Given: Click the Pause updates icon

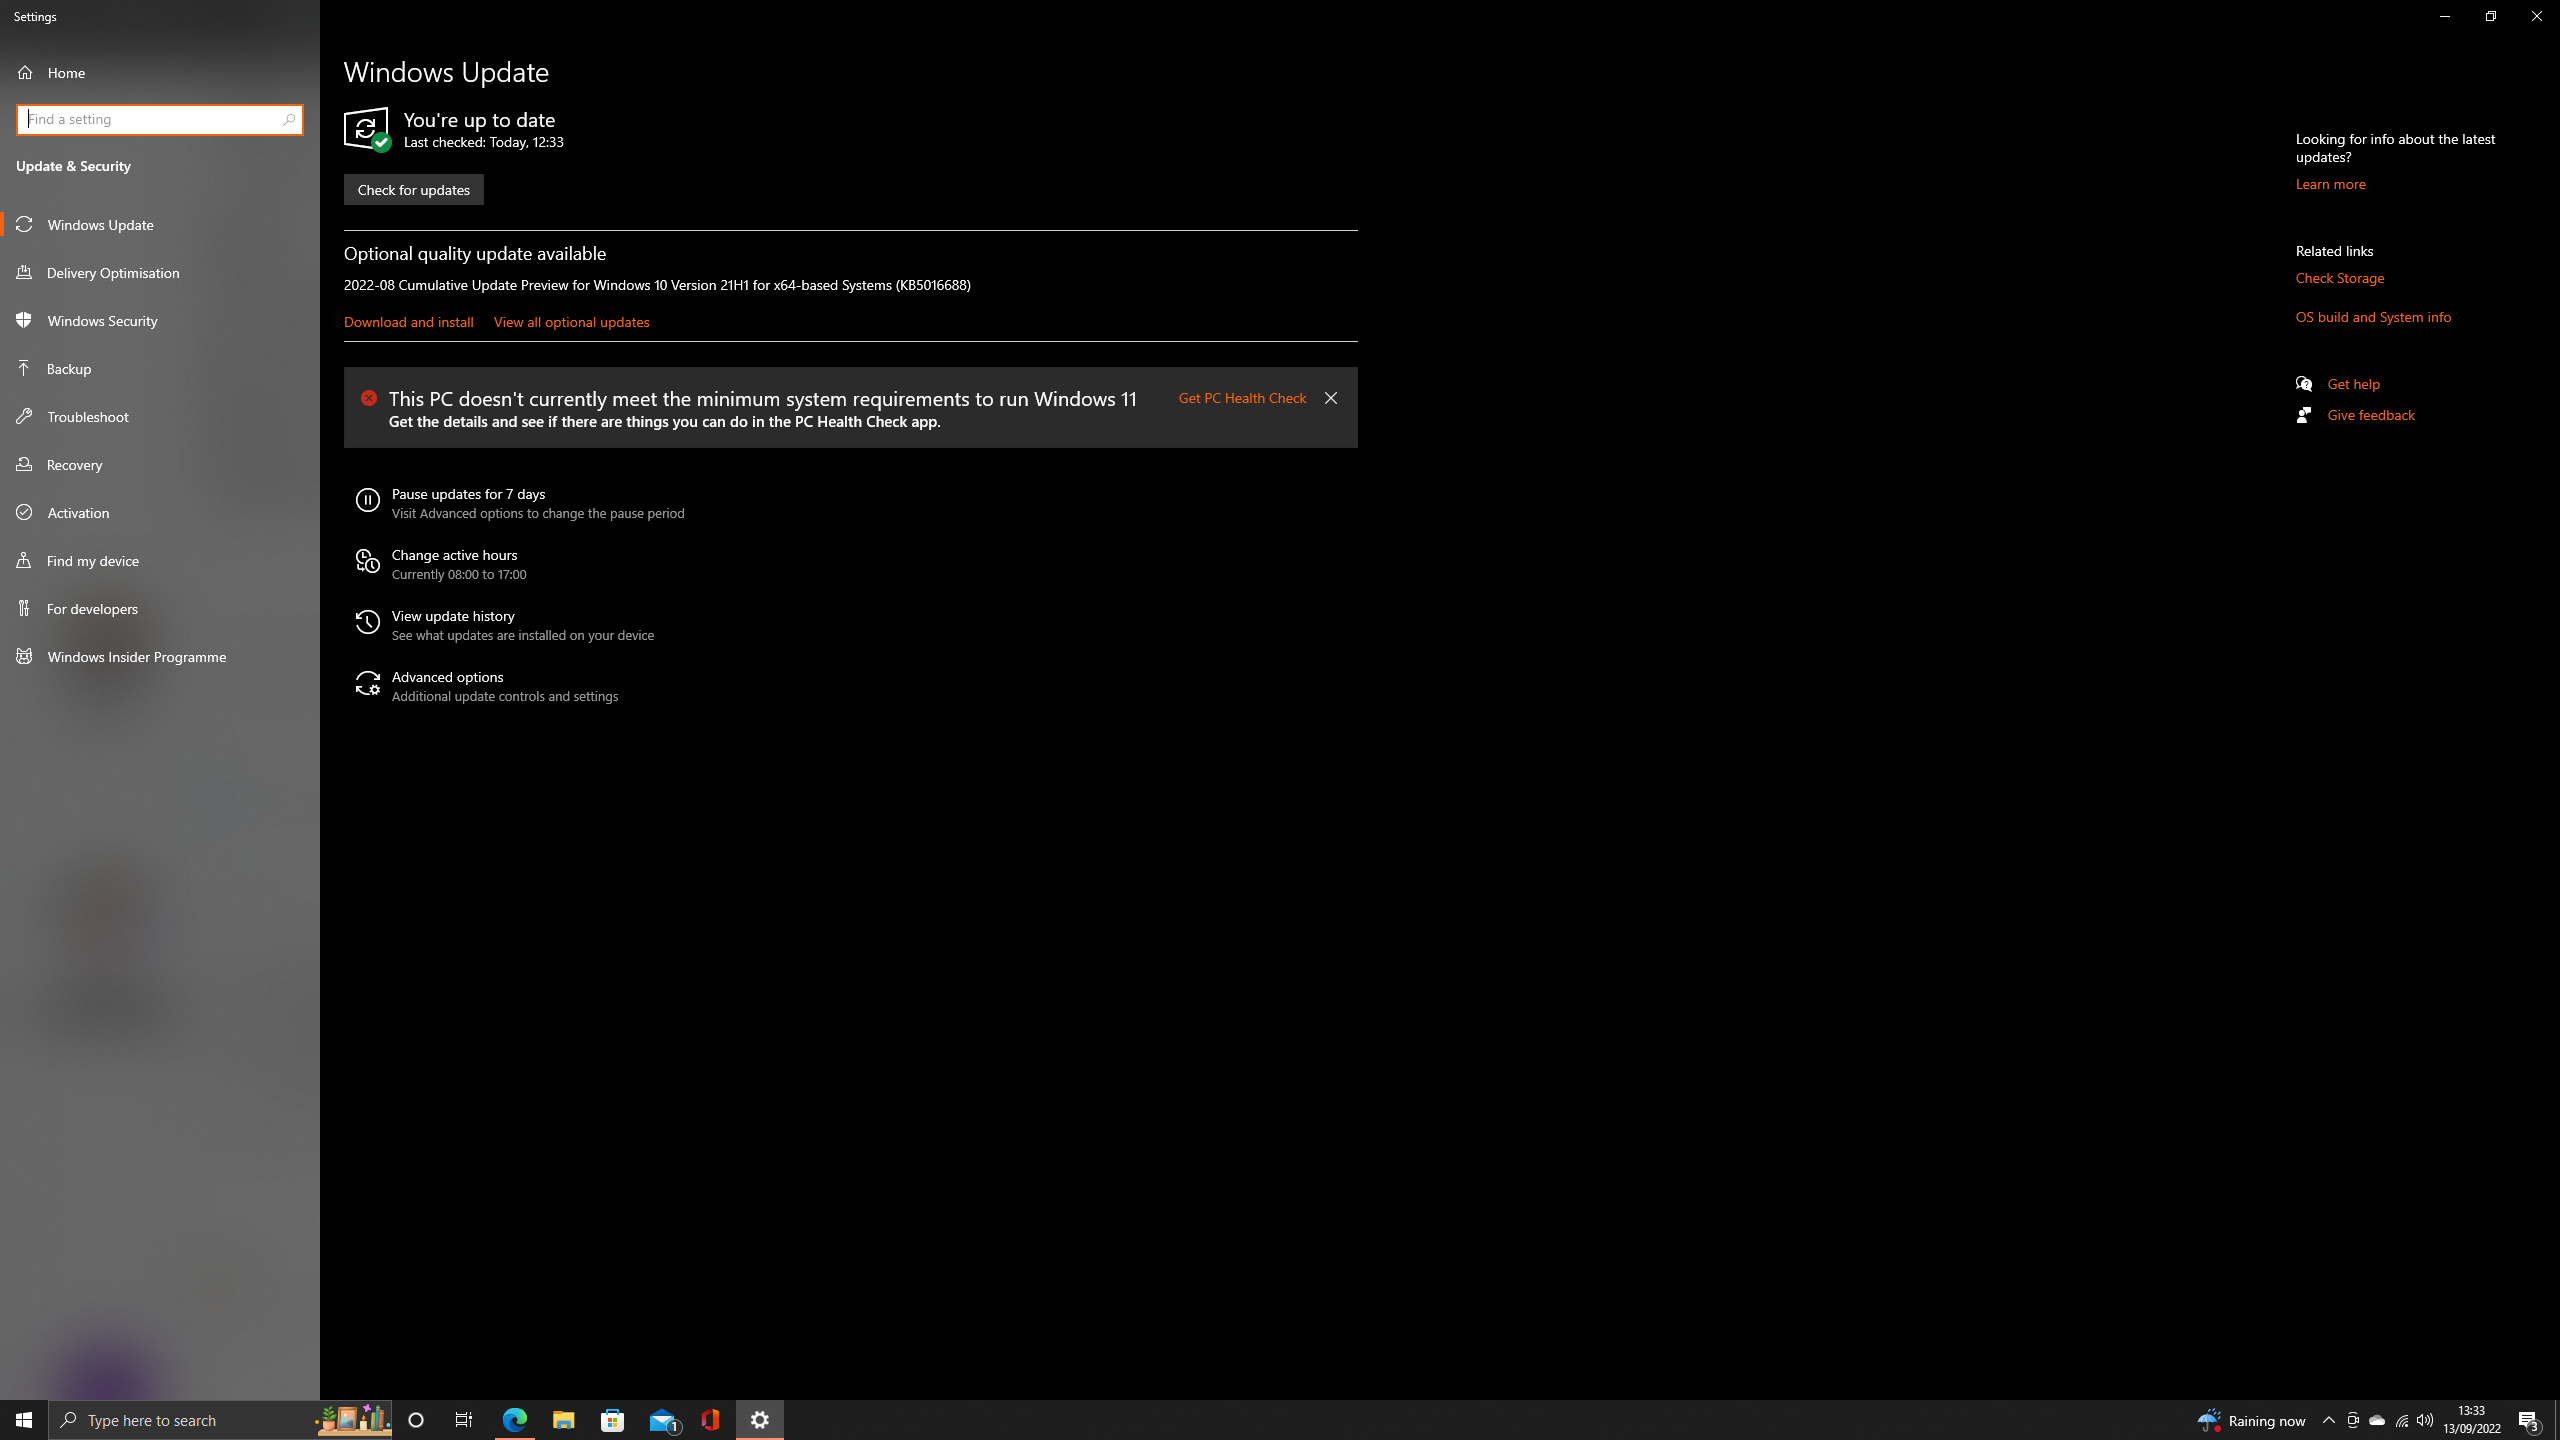Looking at the screenshot, I should (x=367, y=500).
